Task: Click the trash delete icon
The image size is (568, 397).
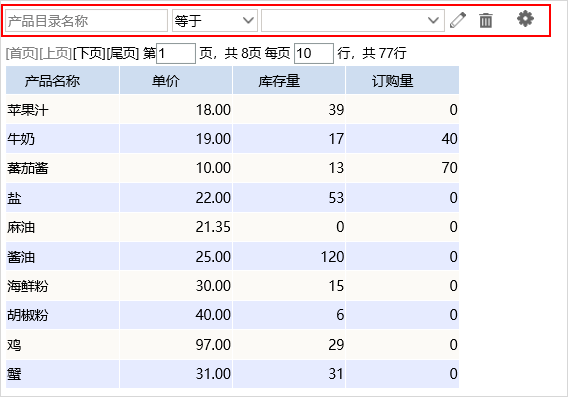Action: (486, 20)
